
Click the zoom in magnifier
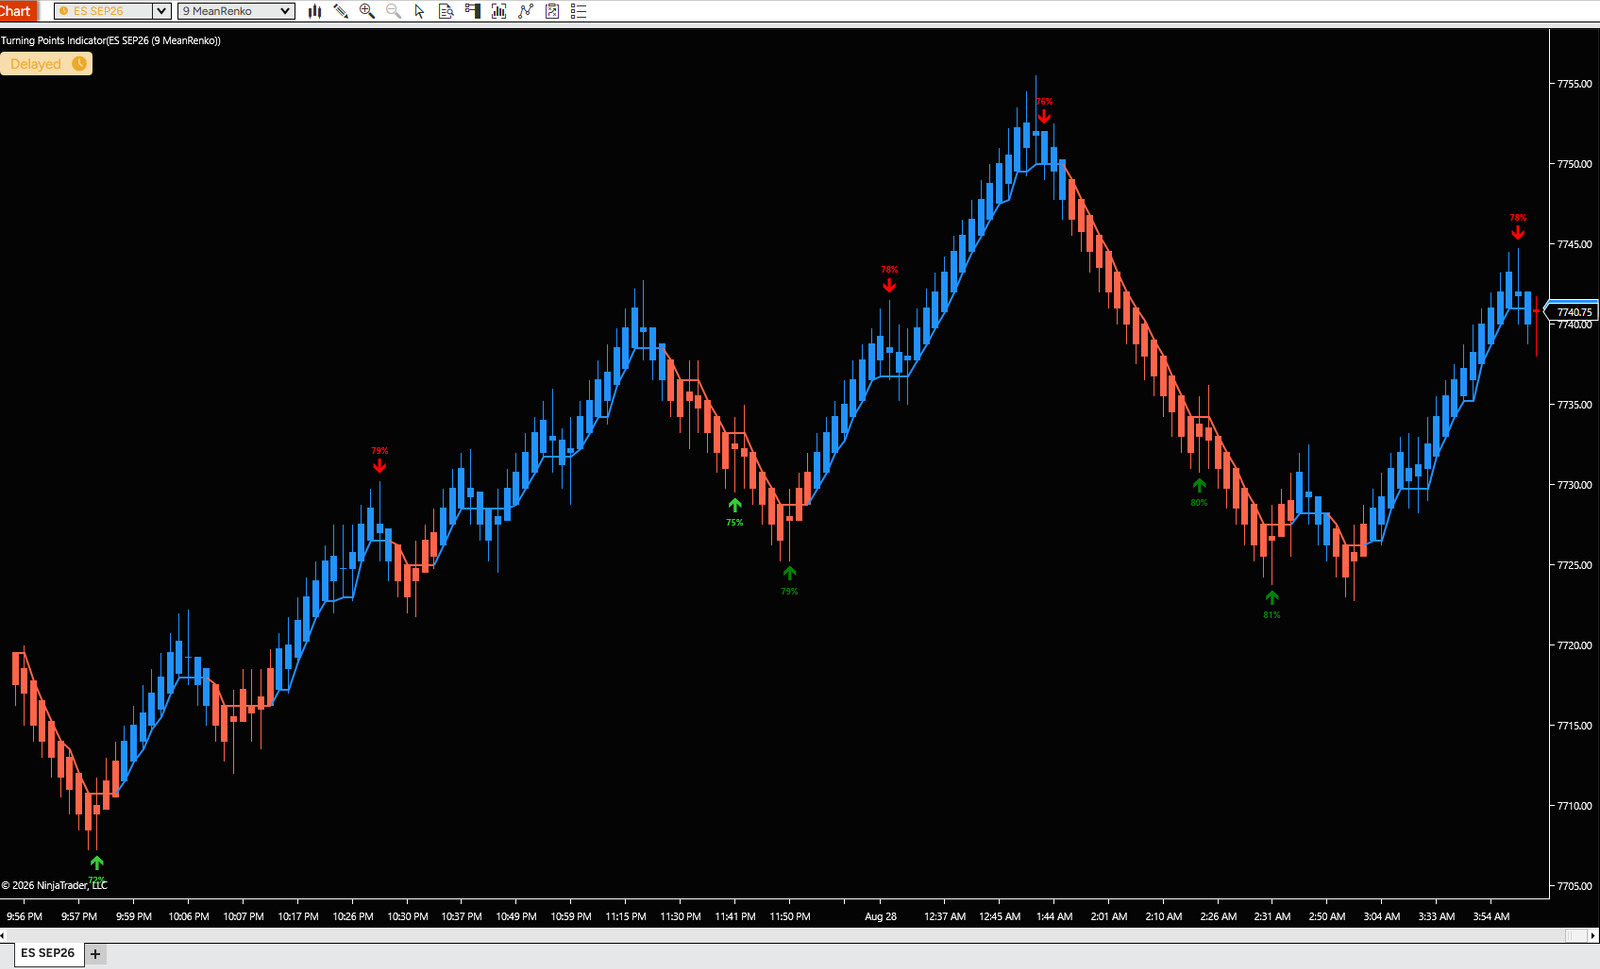click(367, 11)
